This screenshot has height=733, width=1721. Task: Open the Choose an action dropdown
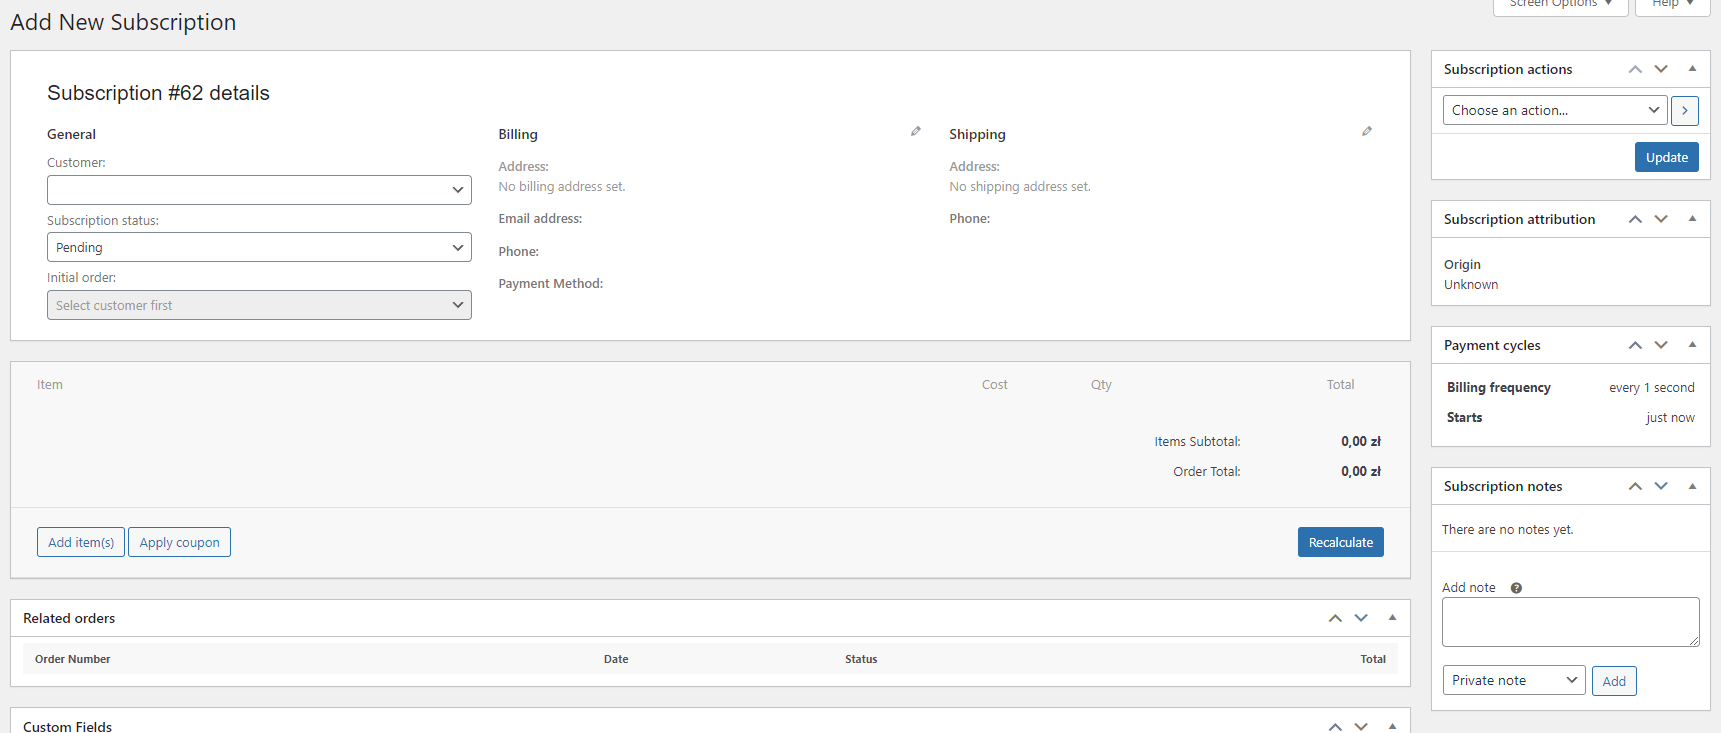coord(1554,110)
